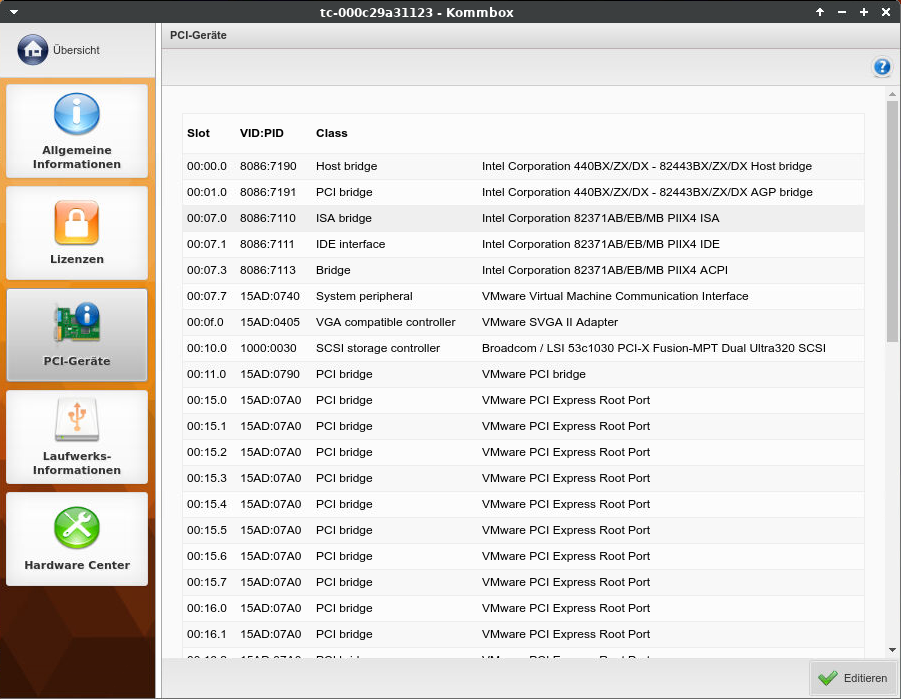
Task: Select slot 00:15.2 cell
Action: (x=207, y=452)
